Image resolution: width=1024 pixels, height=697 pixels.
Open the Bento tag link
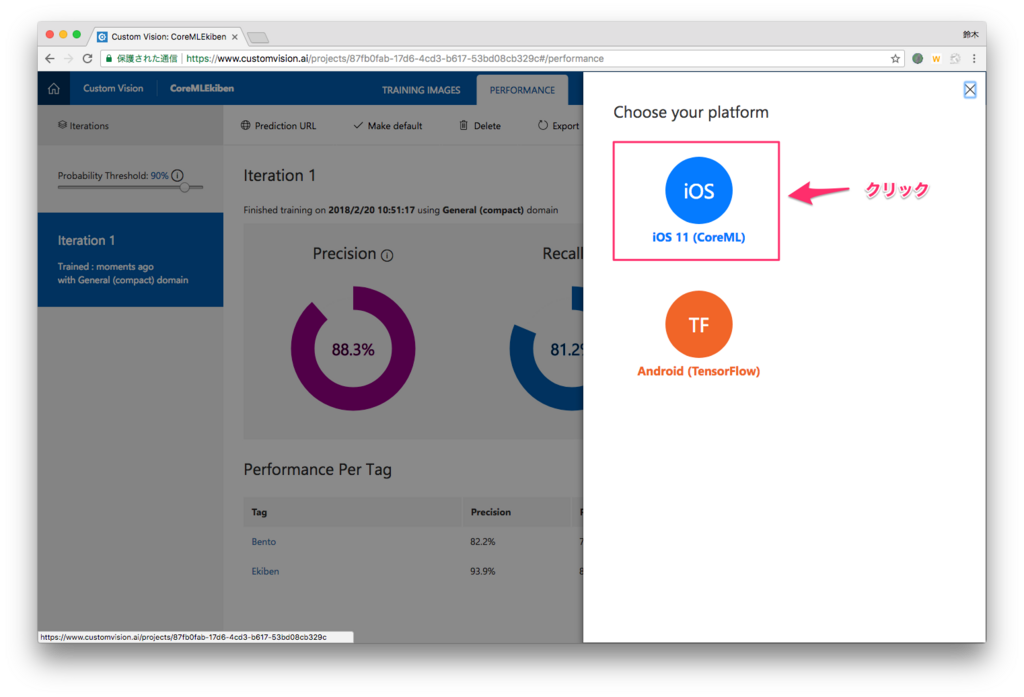(x=264, y=542)
